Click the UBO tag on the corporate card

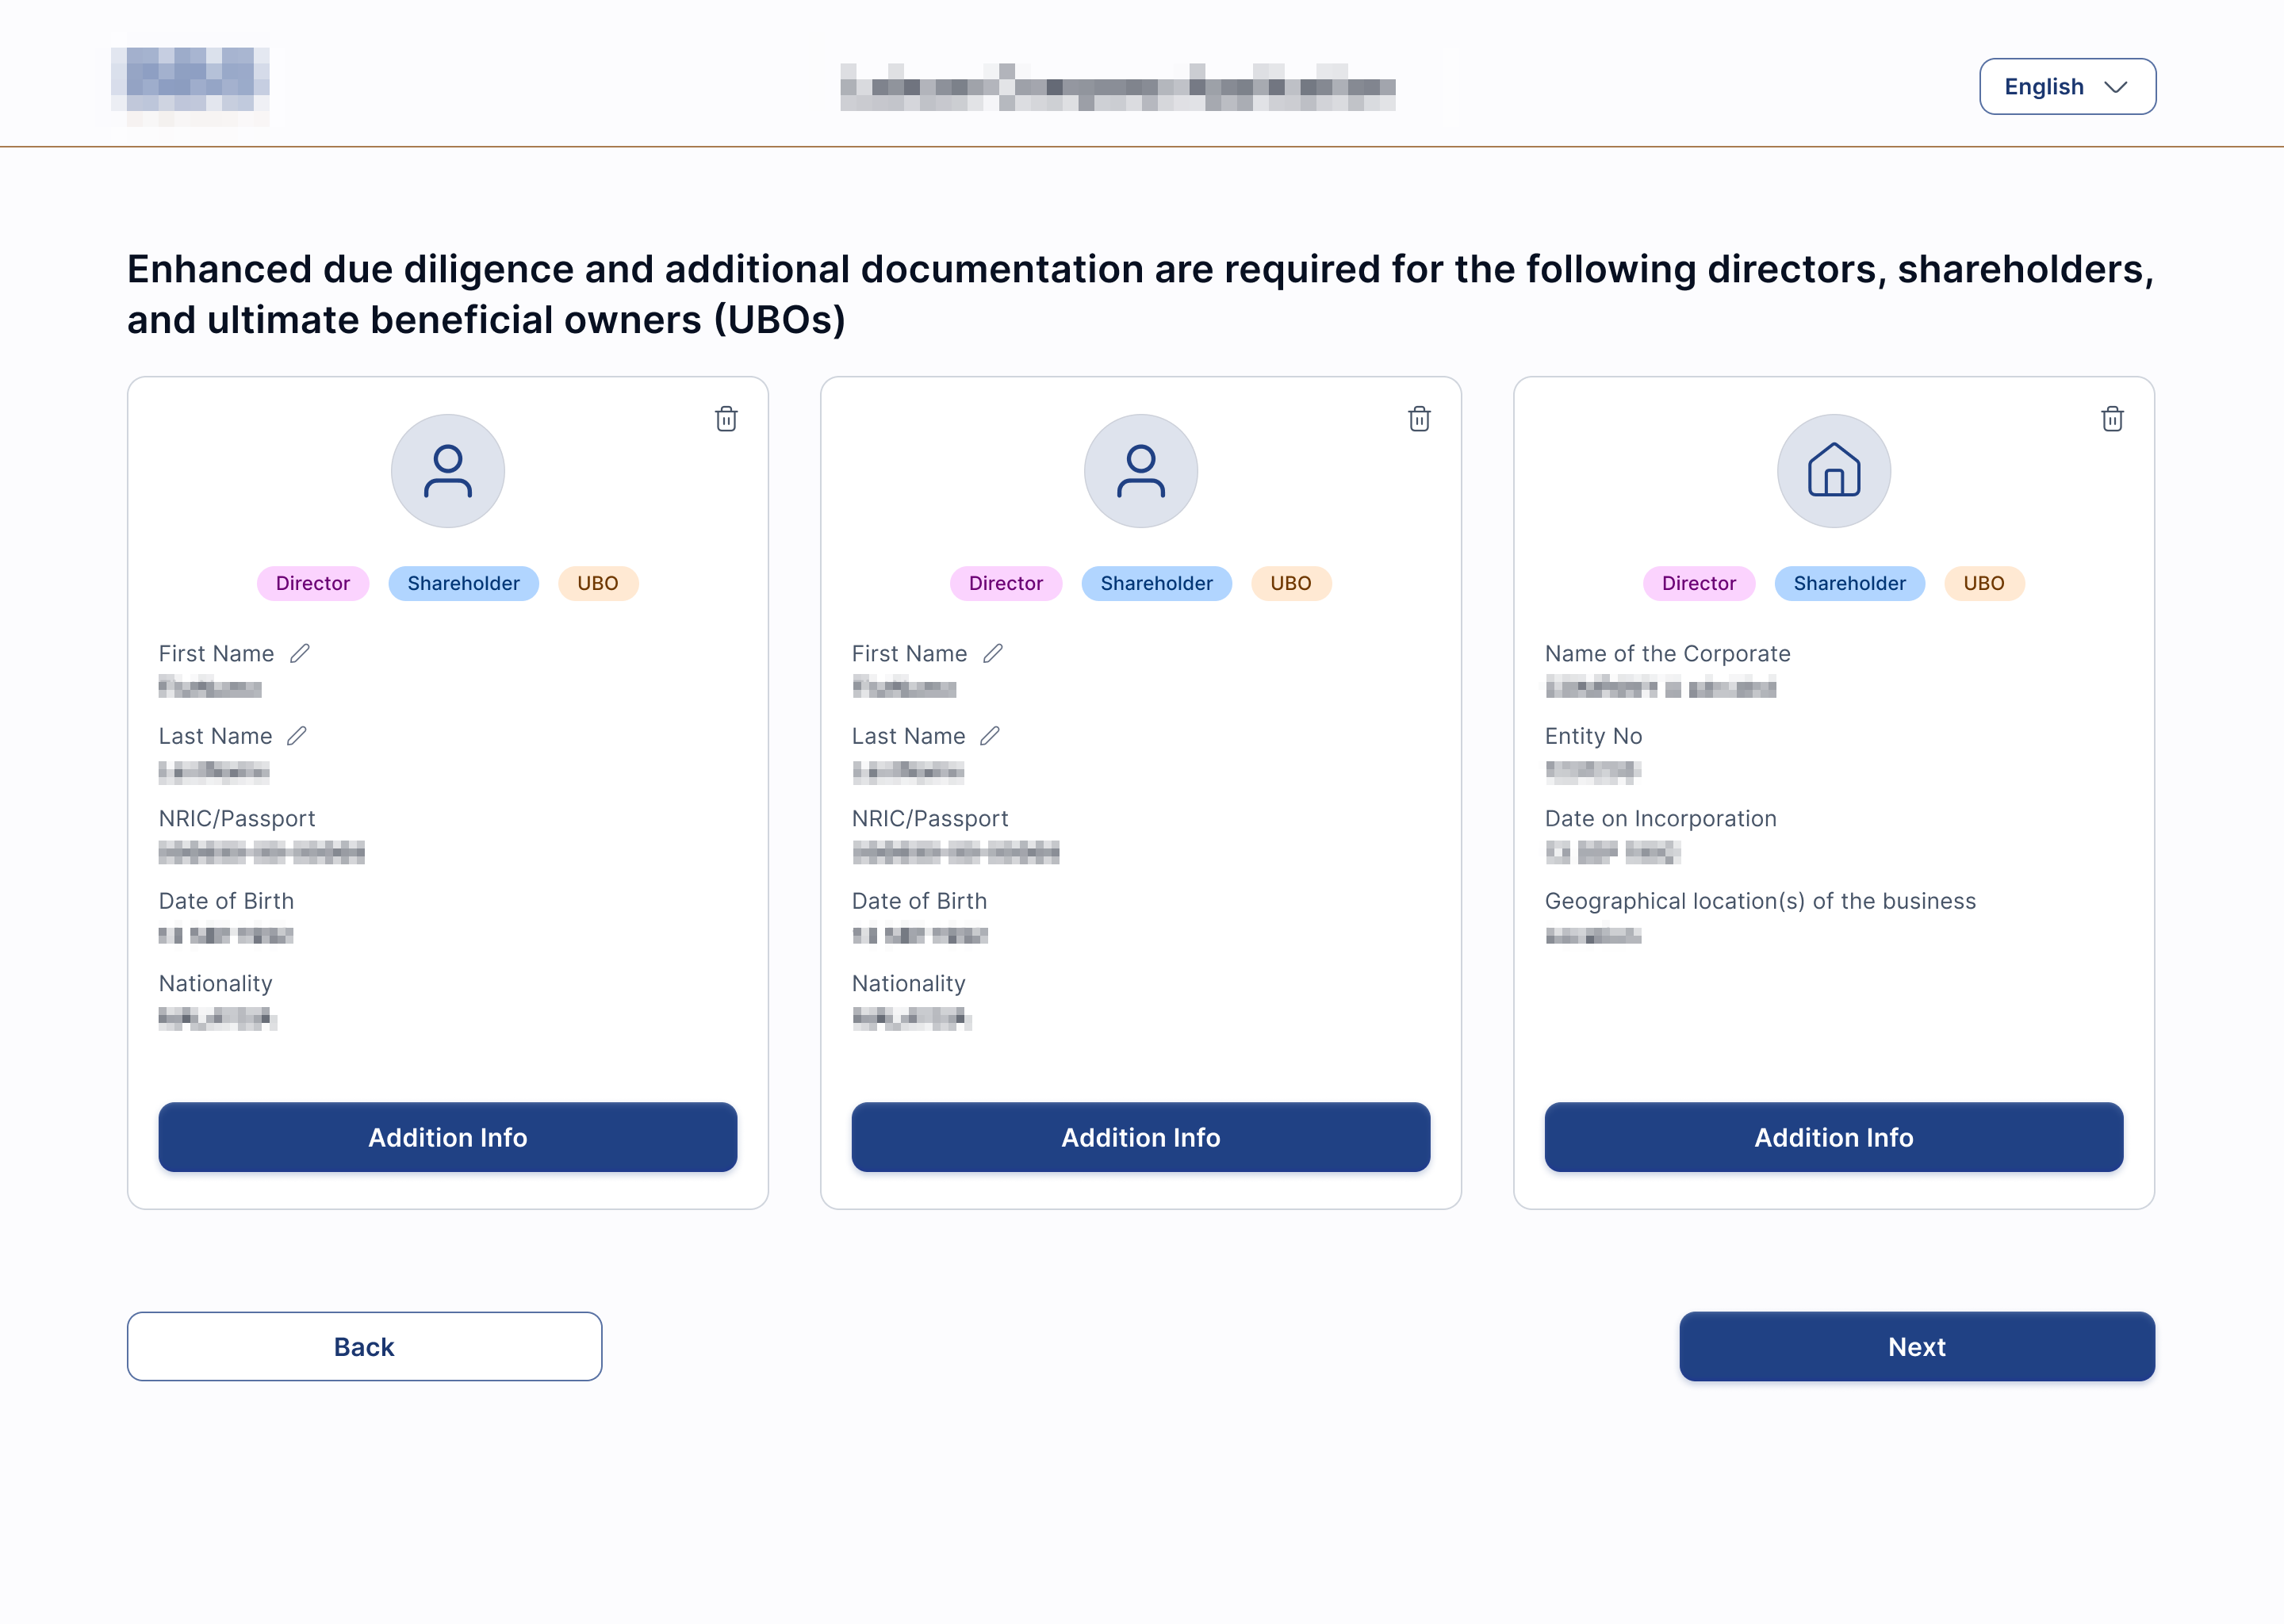1983,583
